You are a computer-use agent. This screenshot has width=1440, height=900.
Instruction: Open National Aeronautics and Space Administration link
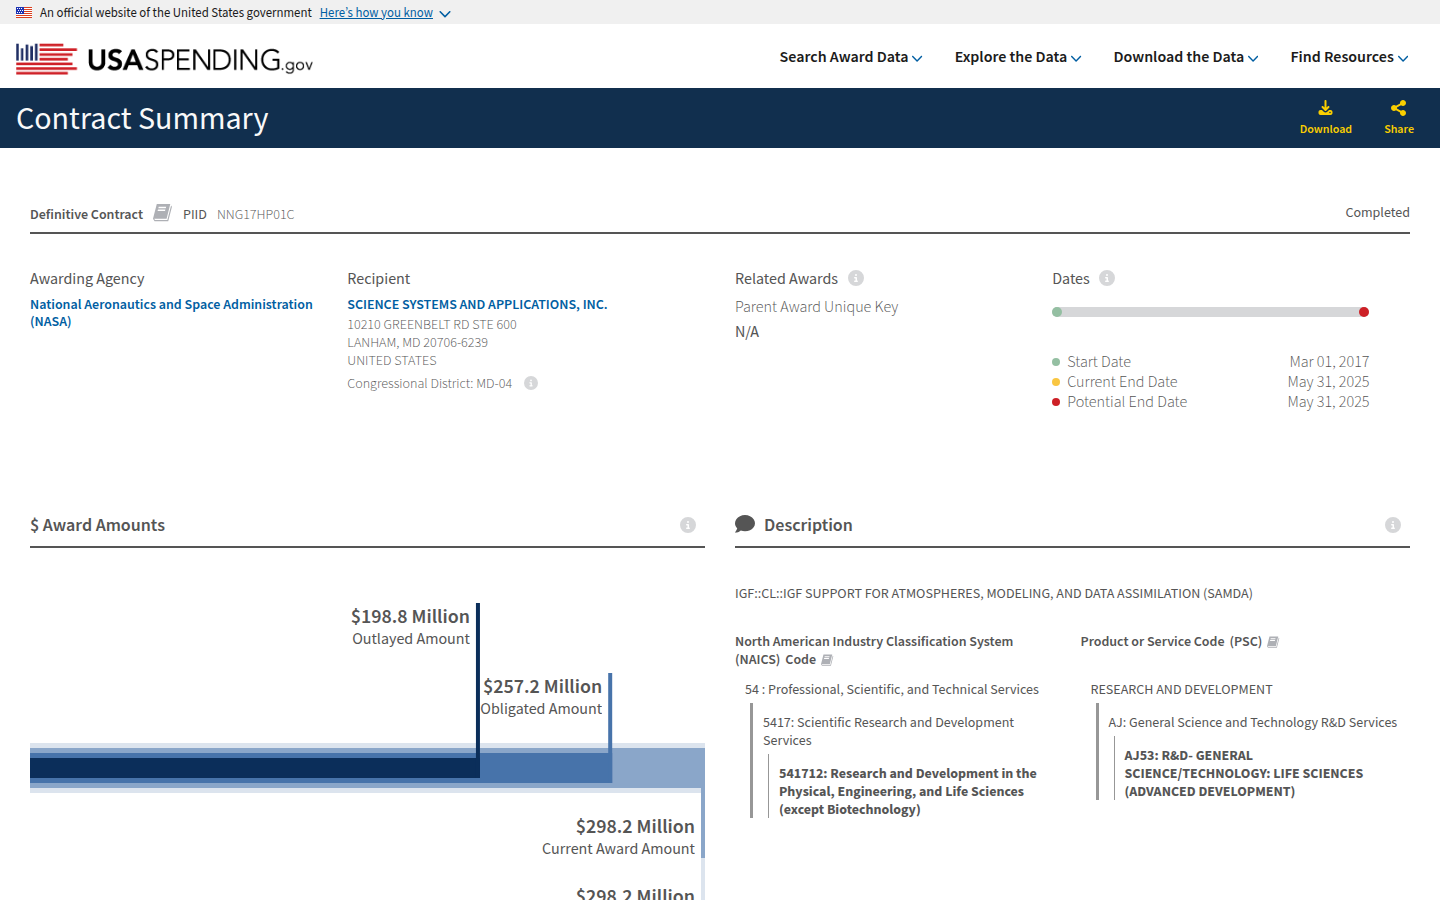click(171, 313)
